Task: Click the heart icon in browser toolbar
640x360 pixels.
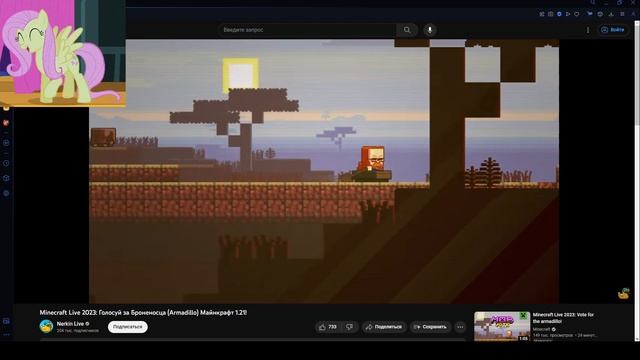Action: [576, 14]
